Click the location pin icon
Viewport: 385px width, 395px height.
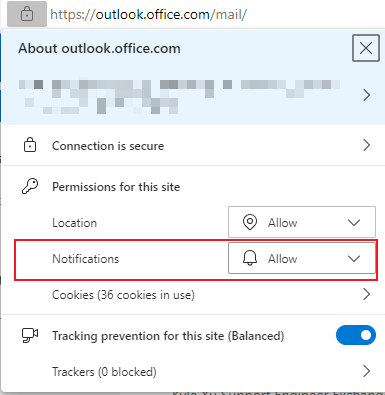click(x=250, y=222)
